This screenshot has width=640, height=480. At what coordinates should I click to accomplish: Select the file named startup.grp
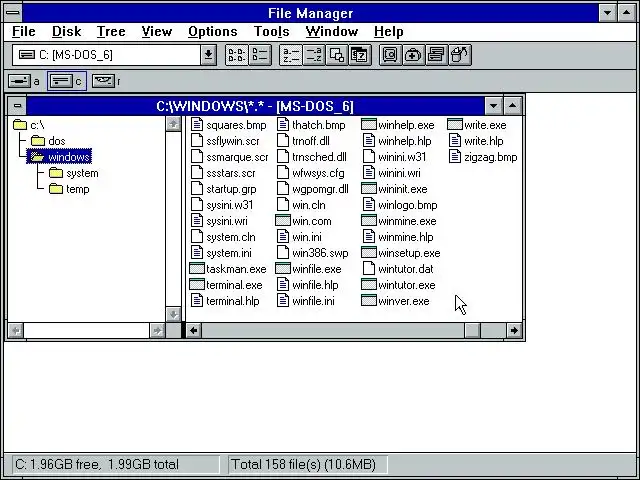(x=231, y=189)
